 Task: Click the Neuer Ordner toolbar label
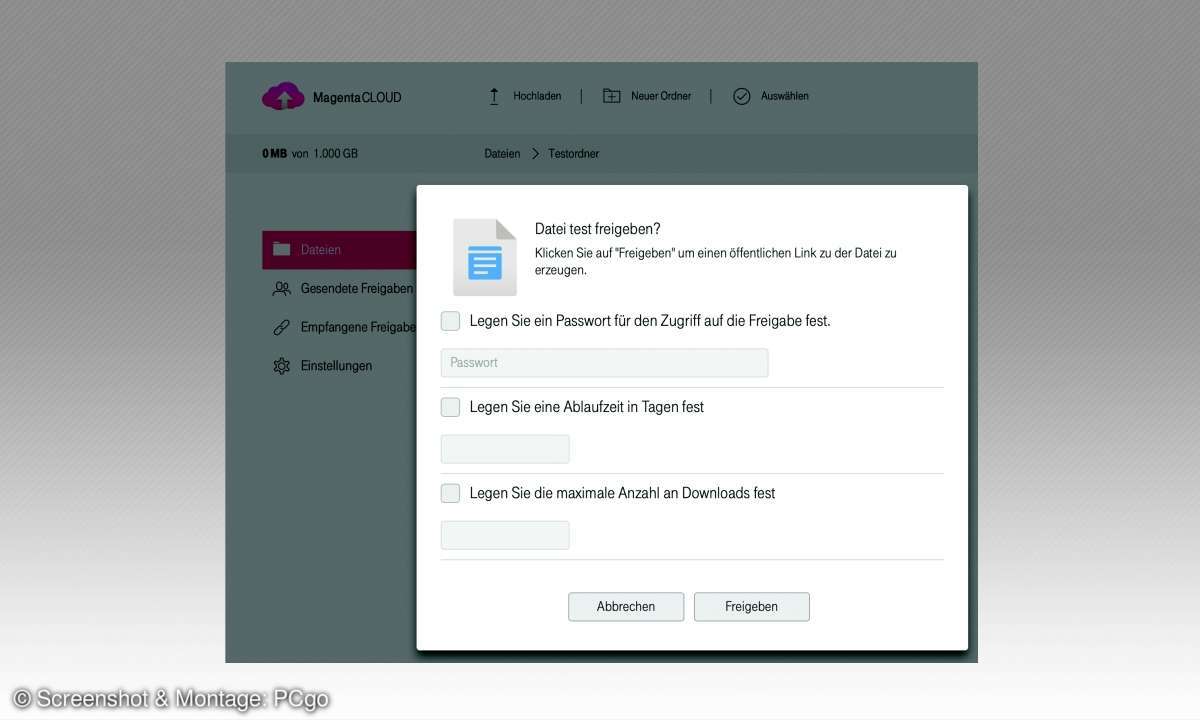[x=661, y=96]
